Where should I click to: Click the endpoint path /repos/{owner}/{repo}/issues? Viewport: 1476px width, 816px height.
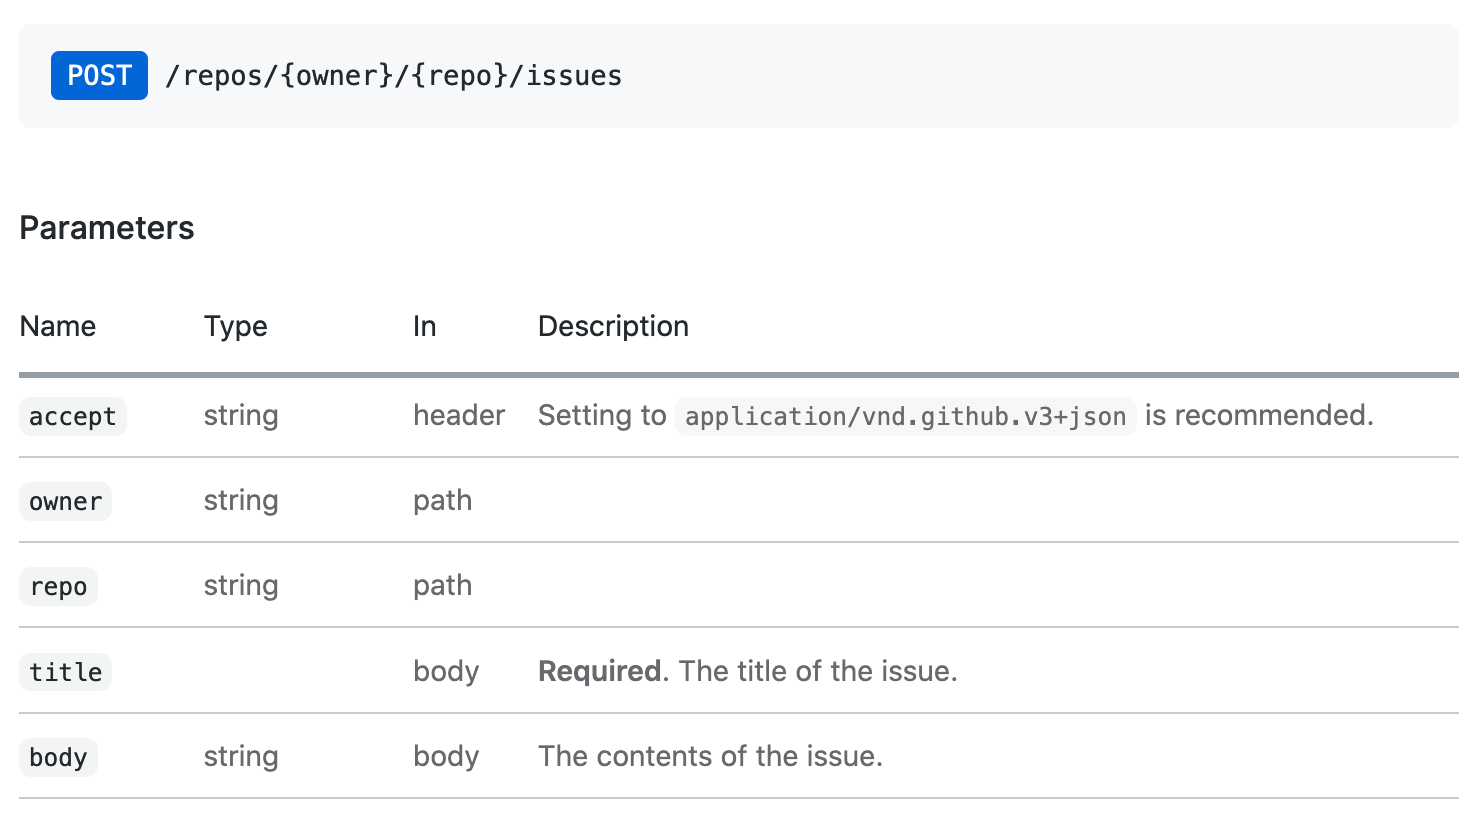394,75
